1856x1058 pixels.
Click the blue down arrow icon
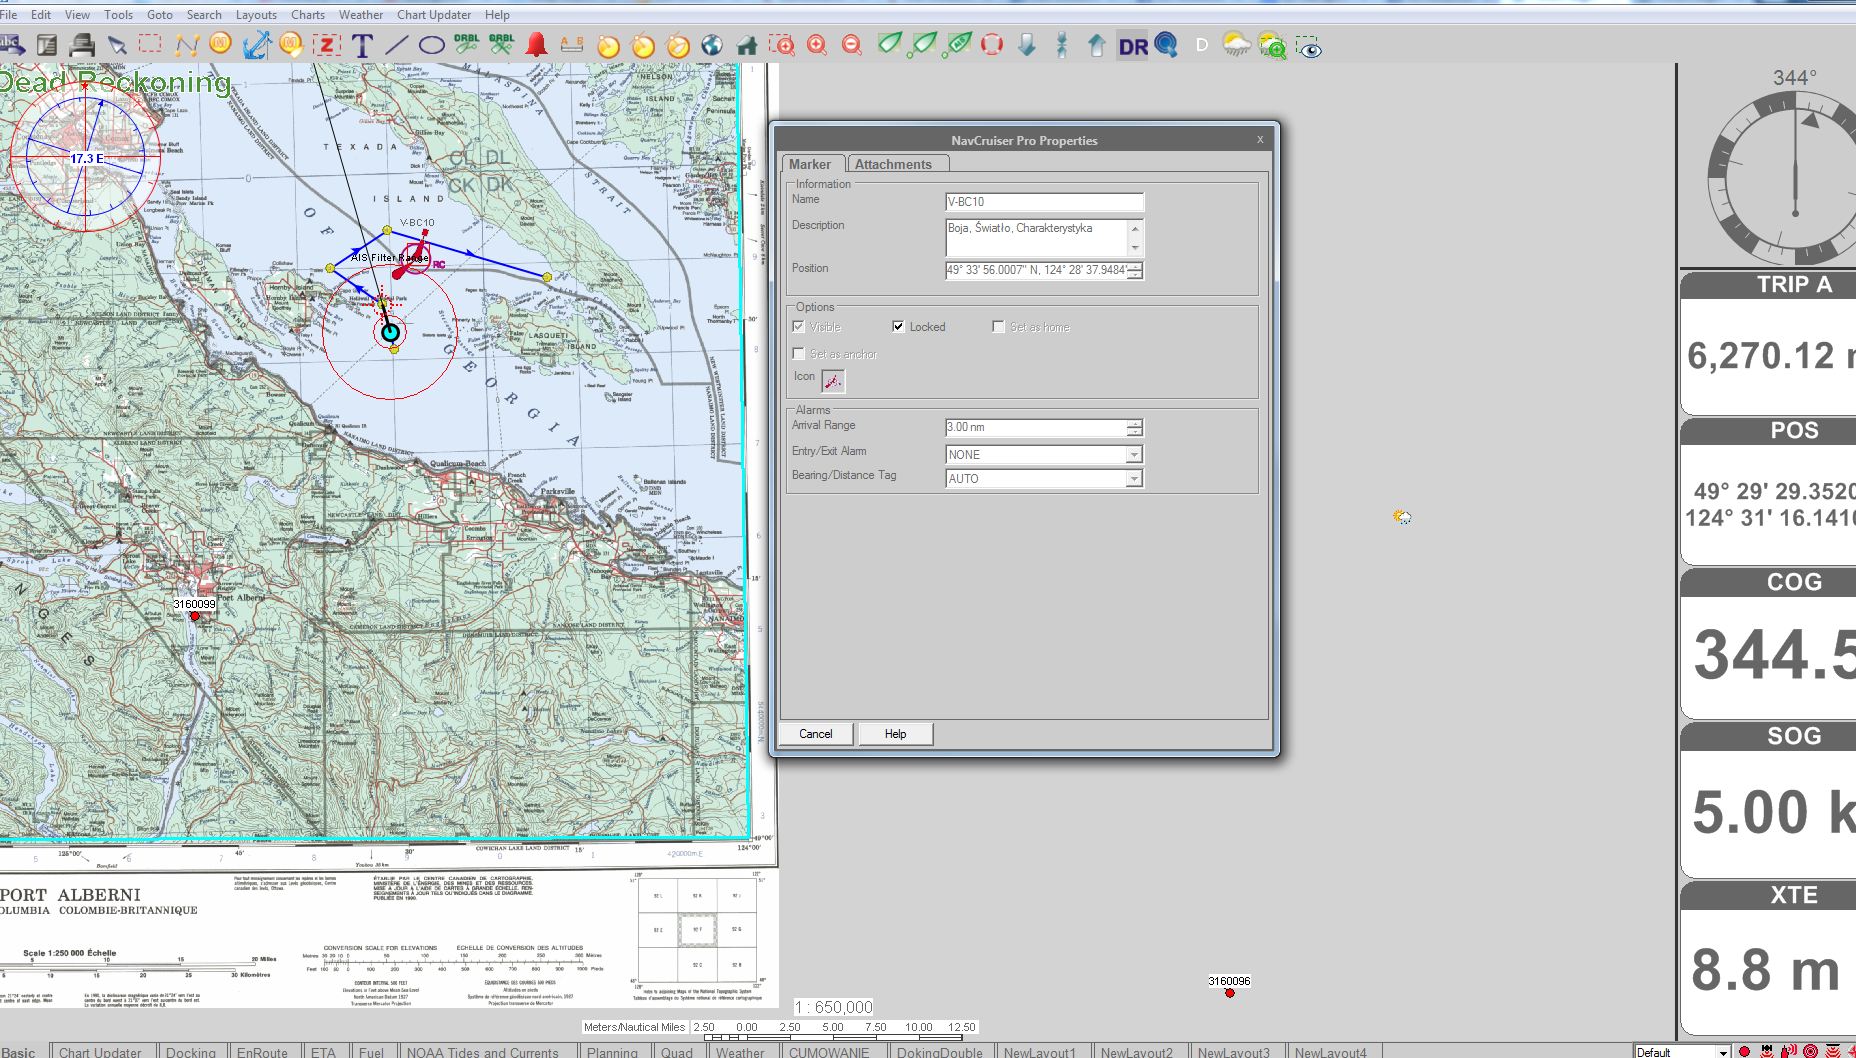click(x=1027, y=45)
